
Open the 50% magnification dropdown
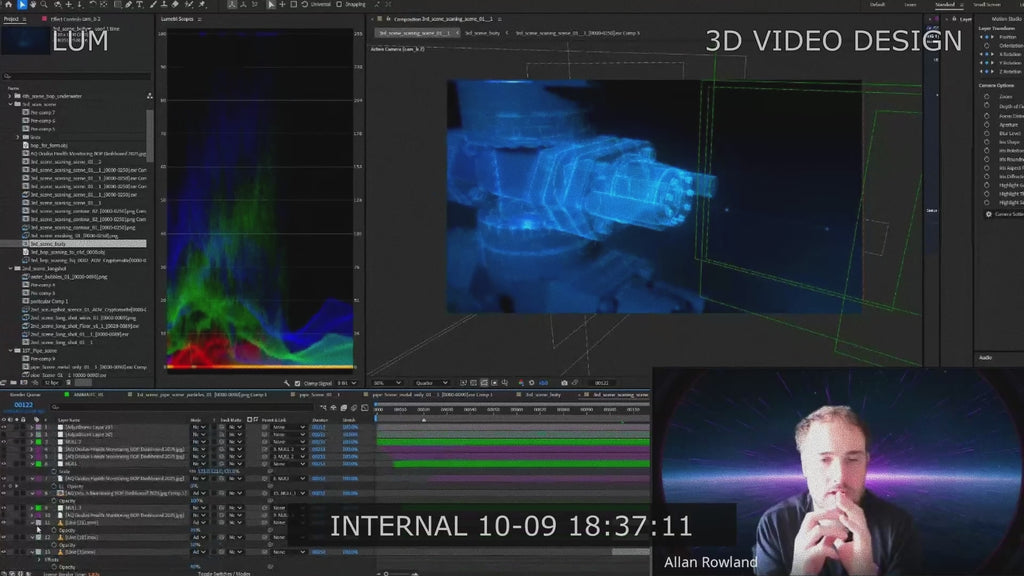click(x=385, y=383)
